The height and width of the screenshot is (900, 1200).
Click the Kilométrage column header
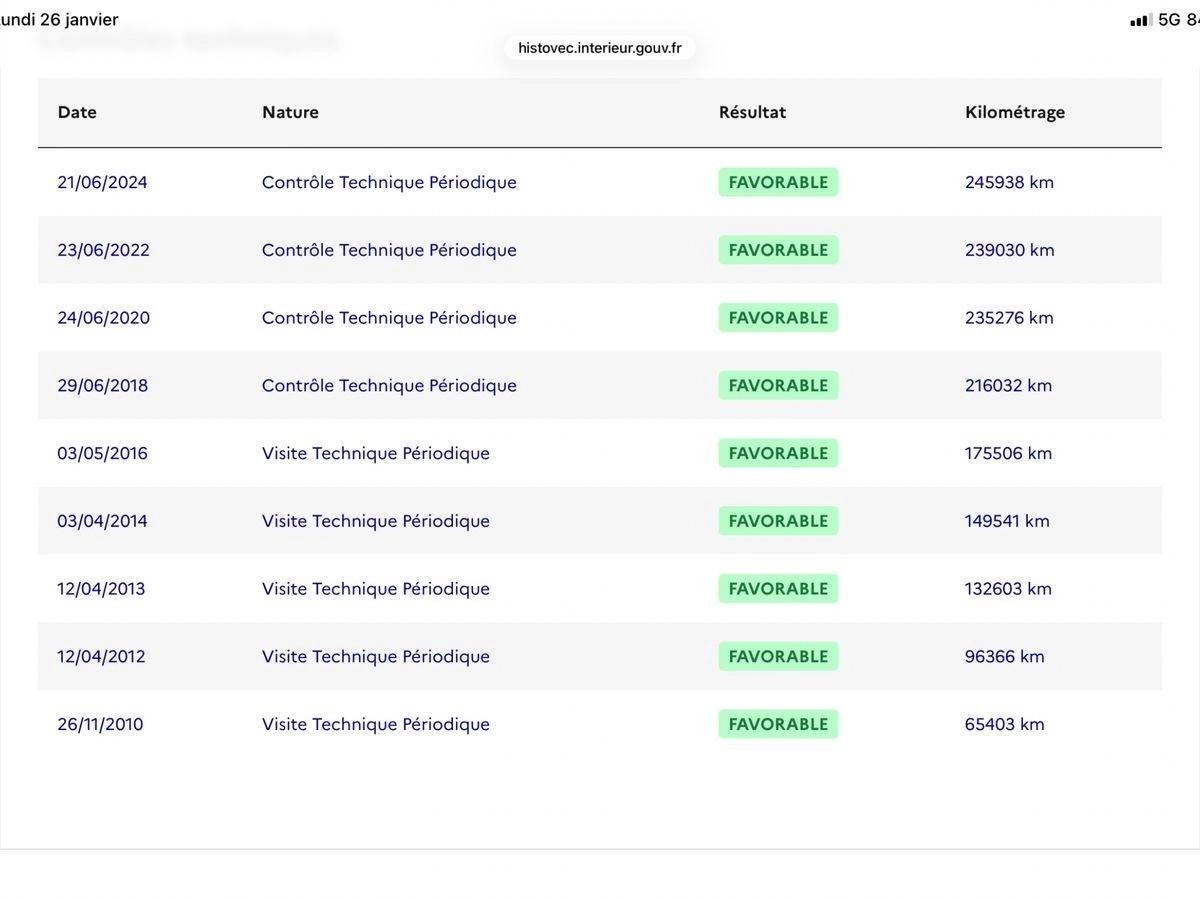[1014, 112]
